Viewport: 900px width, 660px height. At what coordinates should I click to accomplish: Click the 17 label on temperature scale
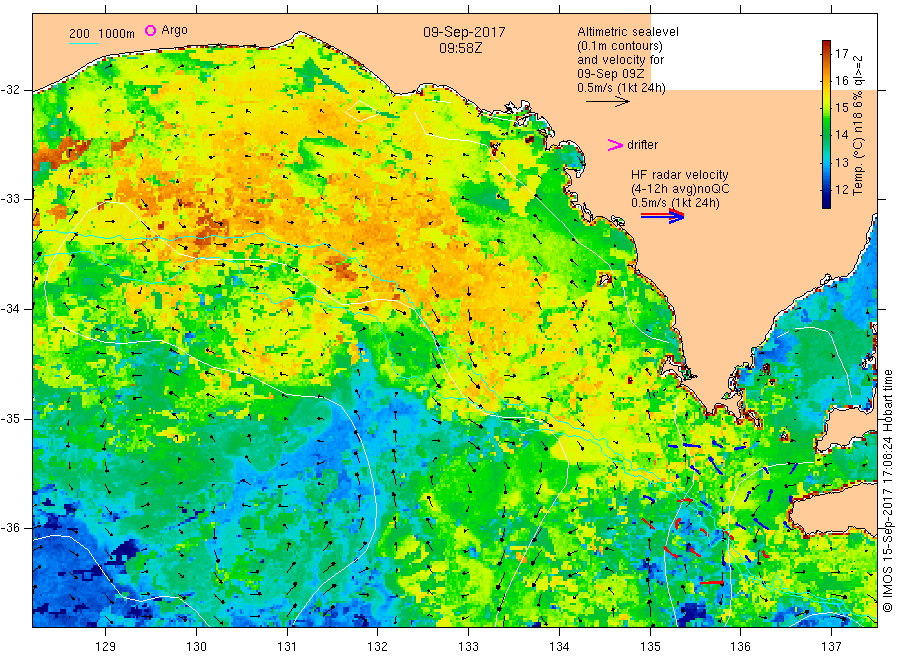point(841,53)
